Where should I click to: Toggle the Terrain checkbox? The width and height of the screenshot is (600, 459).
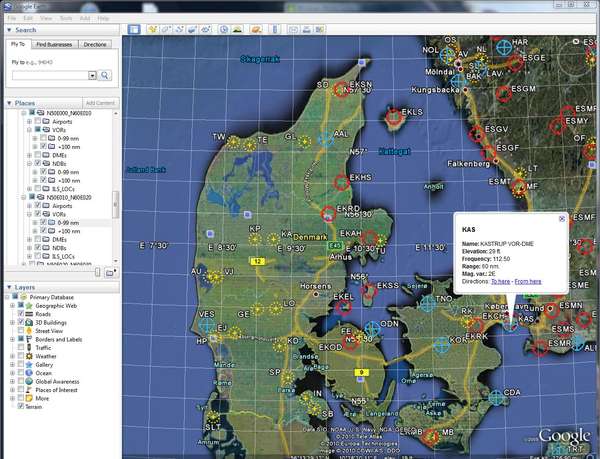[x=21, y=406]
